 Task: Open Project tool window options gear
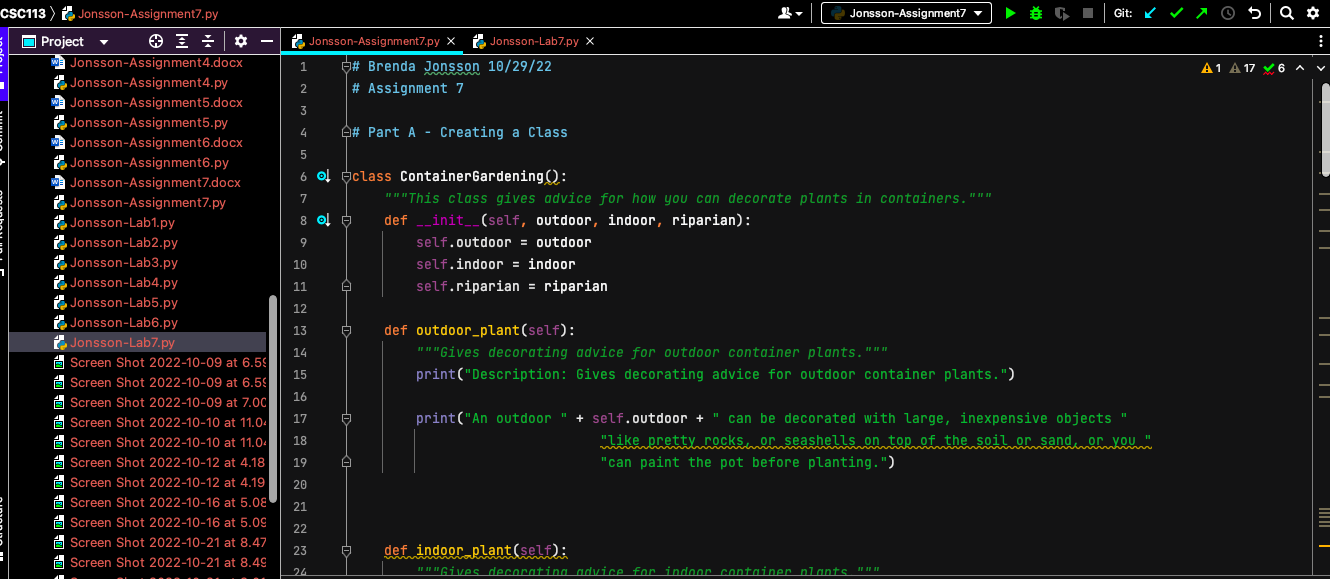[240, 41]
